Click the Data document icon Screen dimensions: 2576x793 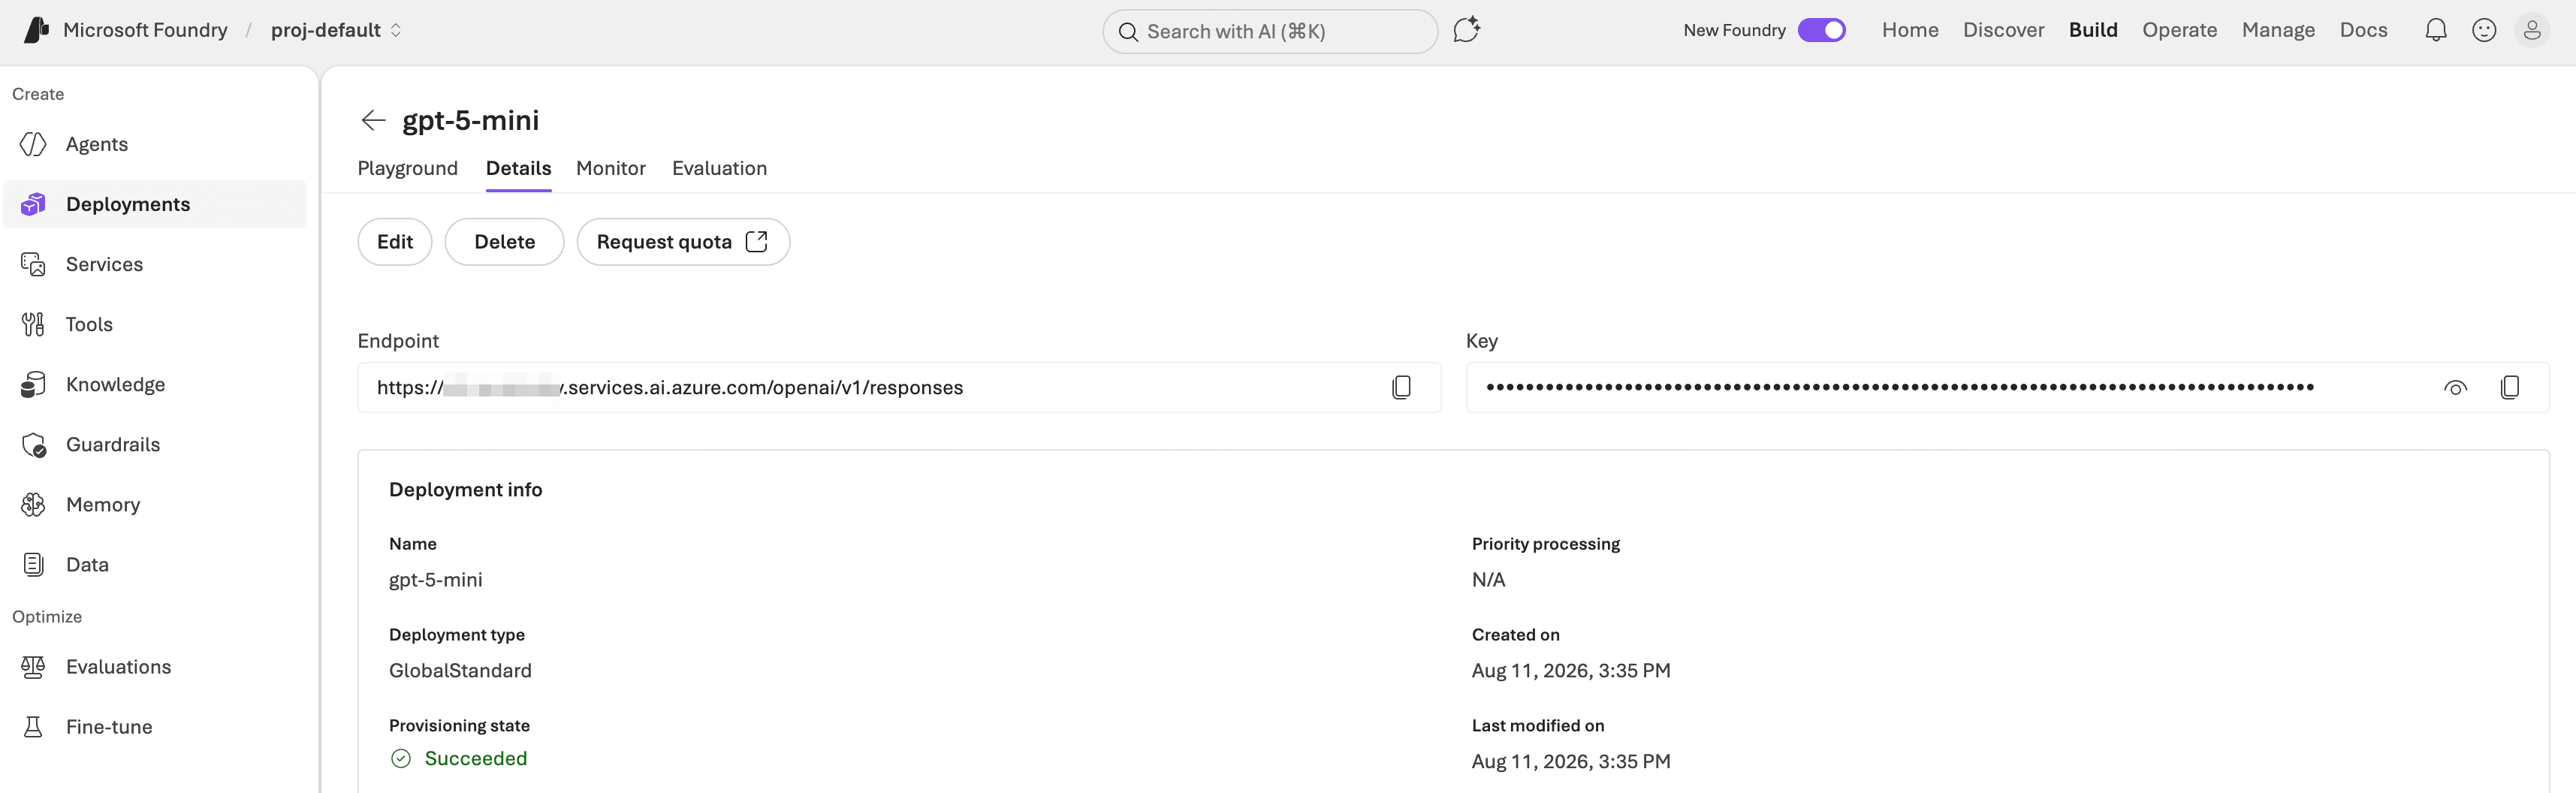(x=33, y=564)
